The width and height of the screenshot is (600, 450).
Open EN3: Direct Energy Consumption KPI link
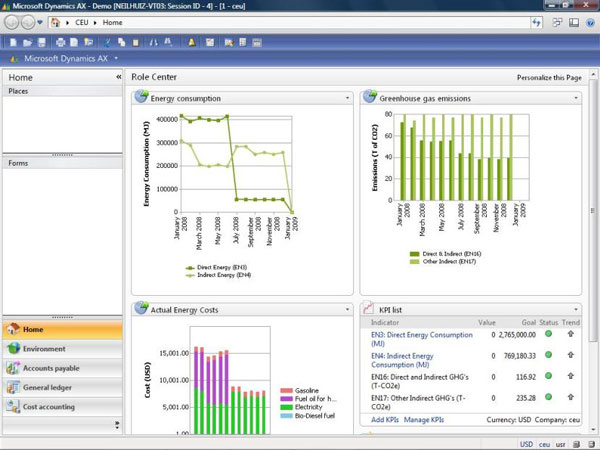pyautogui.click(x=422, y=339)
